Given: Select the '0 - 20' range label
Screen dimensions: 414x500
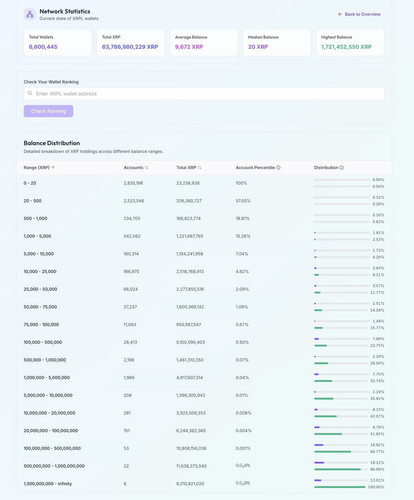Looking at the screenshot, I should pos(30,183).
